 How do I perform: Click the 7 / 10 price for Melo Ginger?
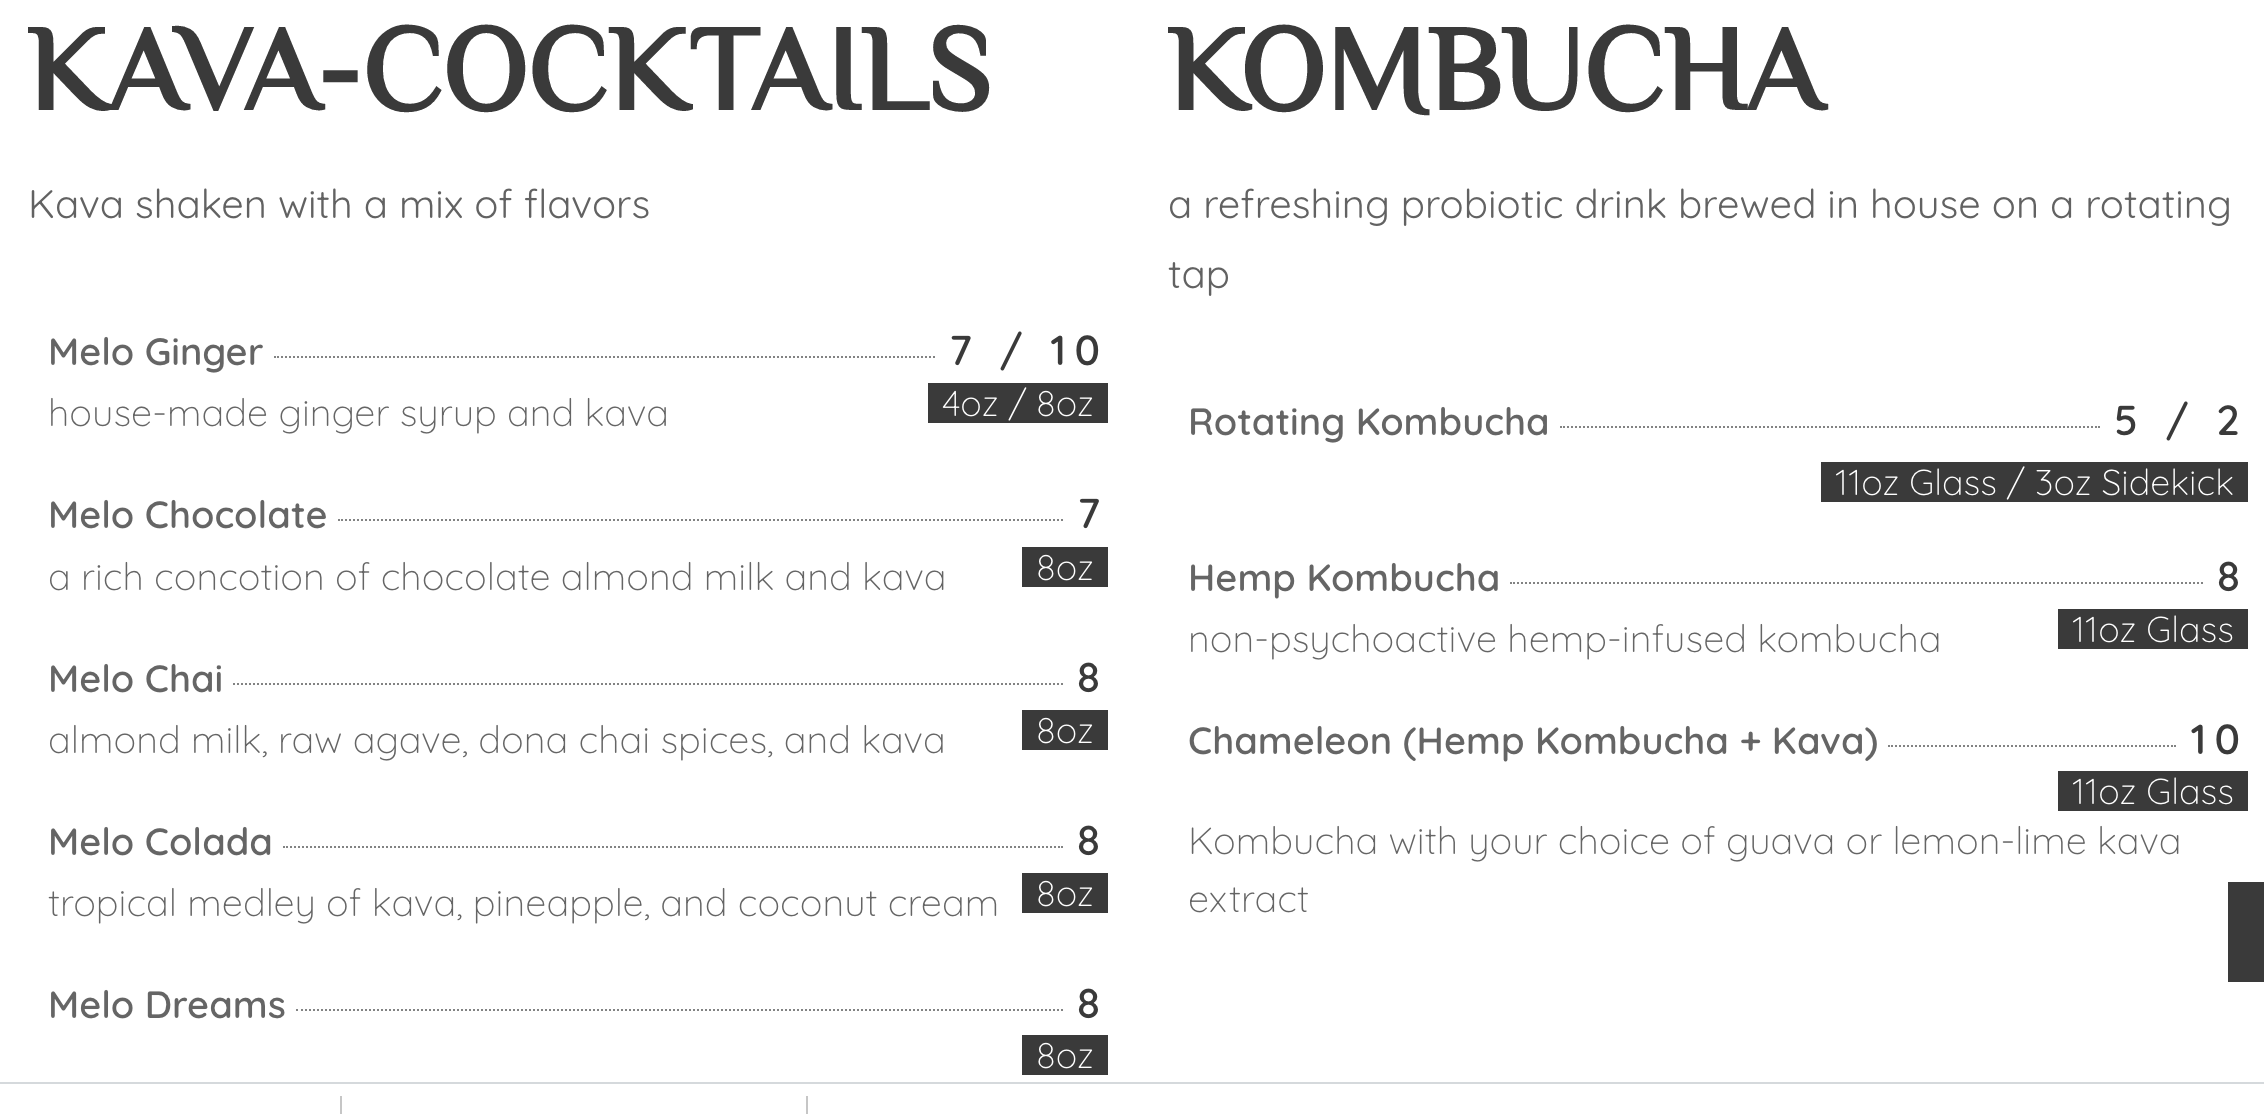coord(1026,351)
